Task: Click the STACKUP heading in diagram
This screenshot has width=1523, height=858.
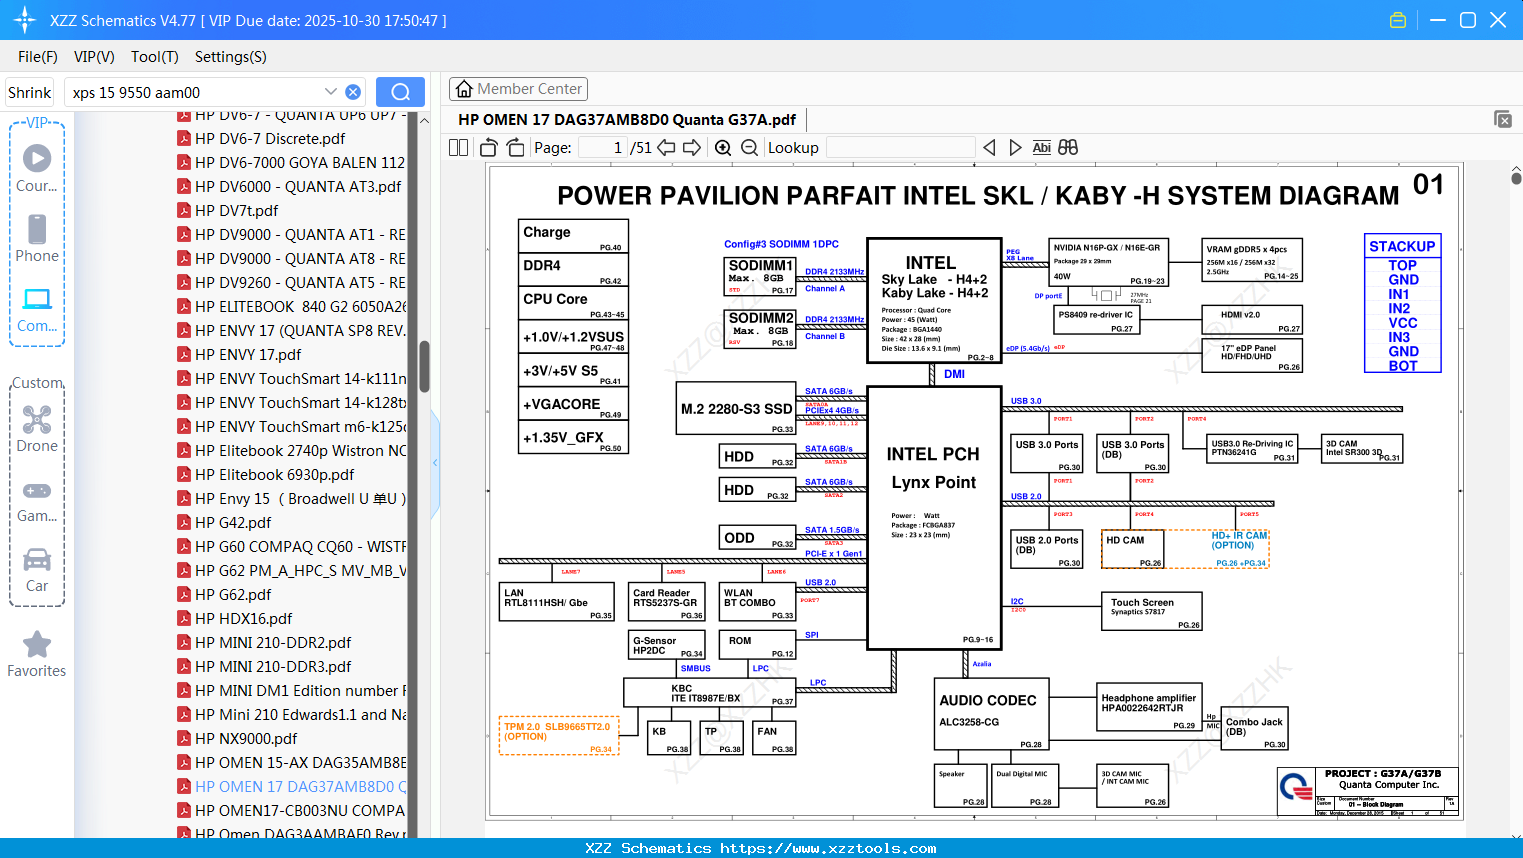Action: pyautogui.click(x=1402, y=246)
